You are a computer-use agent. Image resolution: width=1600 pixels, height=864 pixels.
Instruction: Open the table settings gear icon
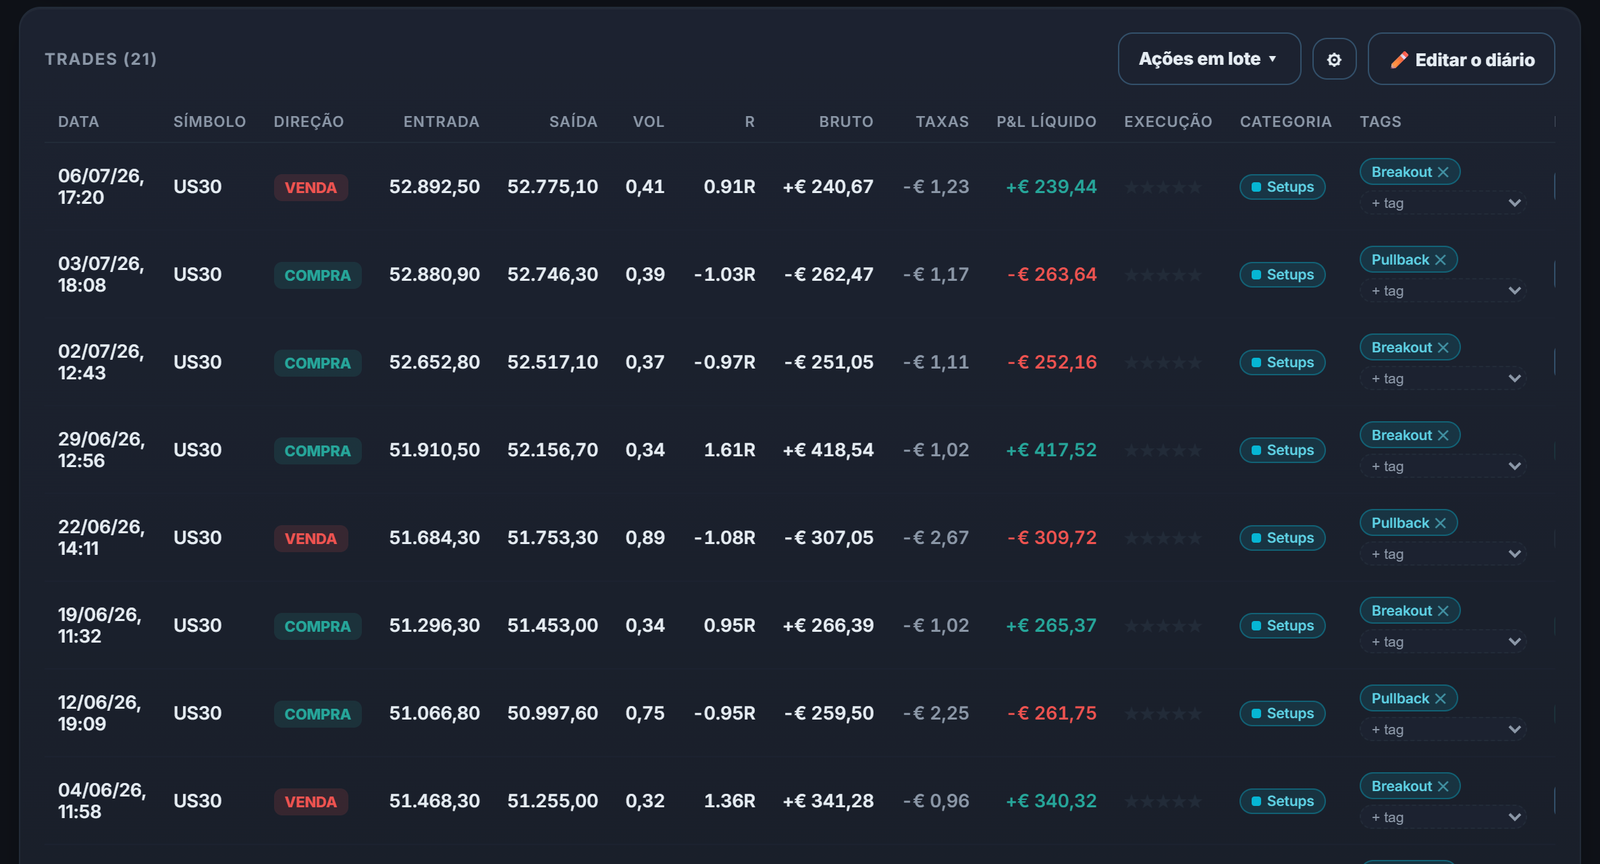[1334, 60]
